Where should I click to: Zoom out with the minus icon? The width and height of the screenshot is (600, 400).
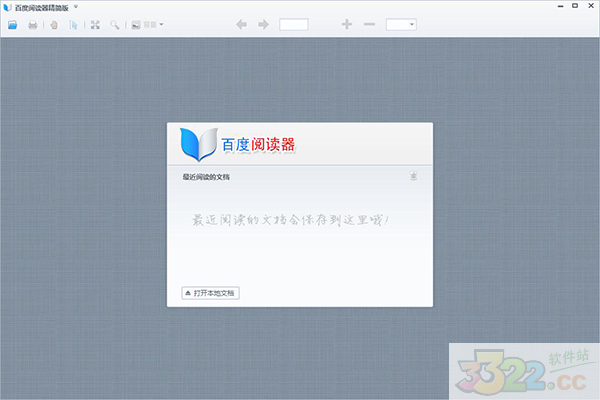click(x=369, y=24)
